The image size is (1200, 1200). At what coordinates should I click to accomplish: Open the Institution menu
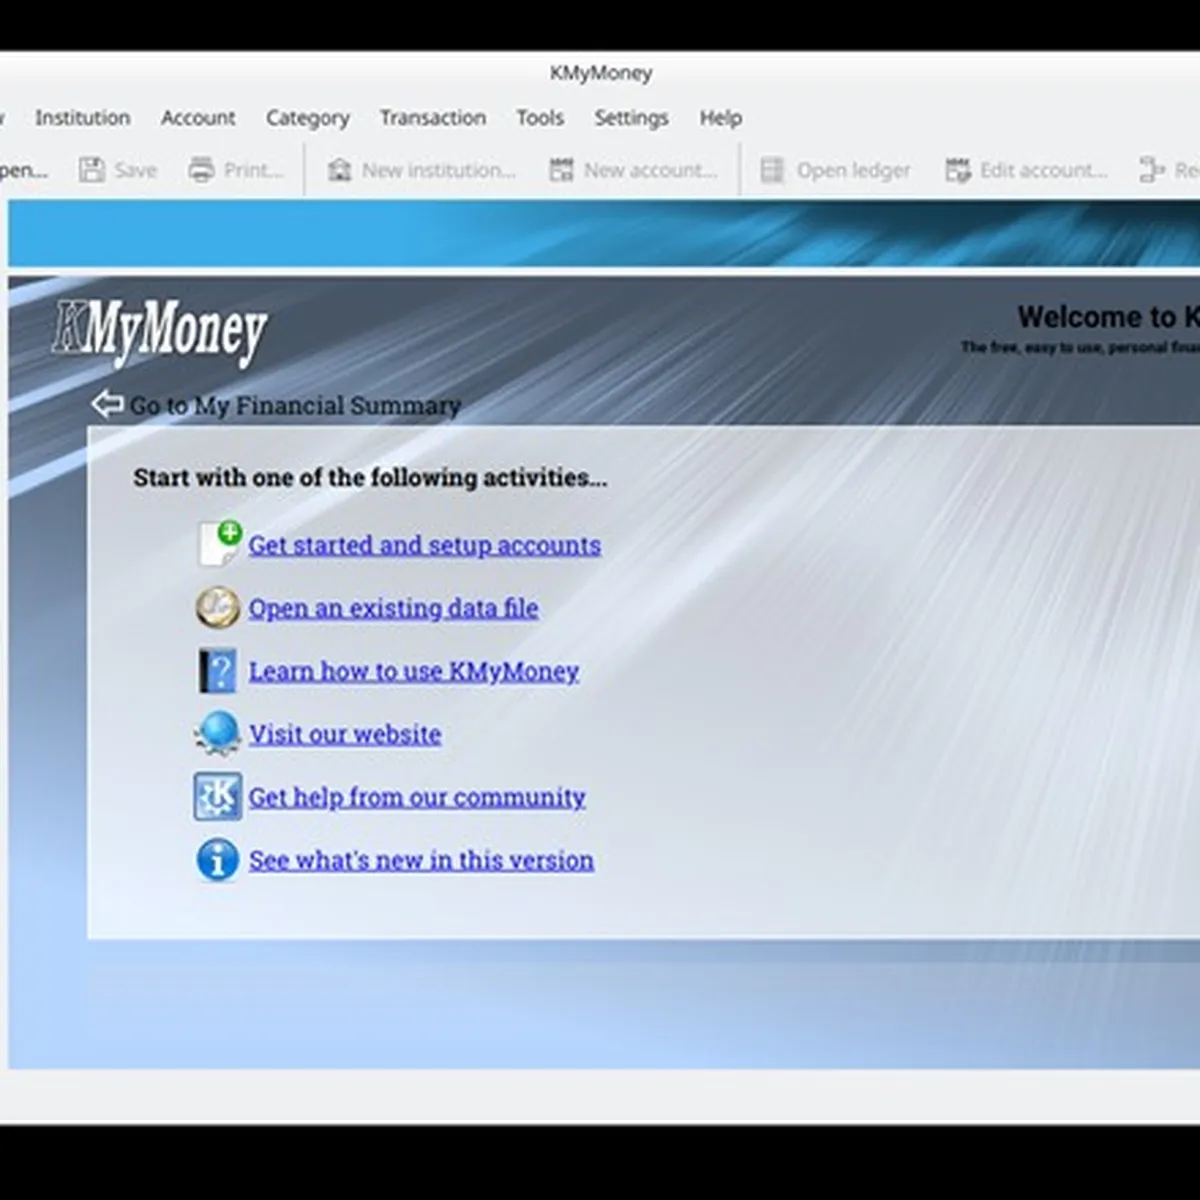tap(83, 118)
